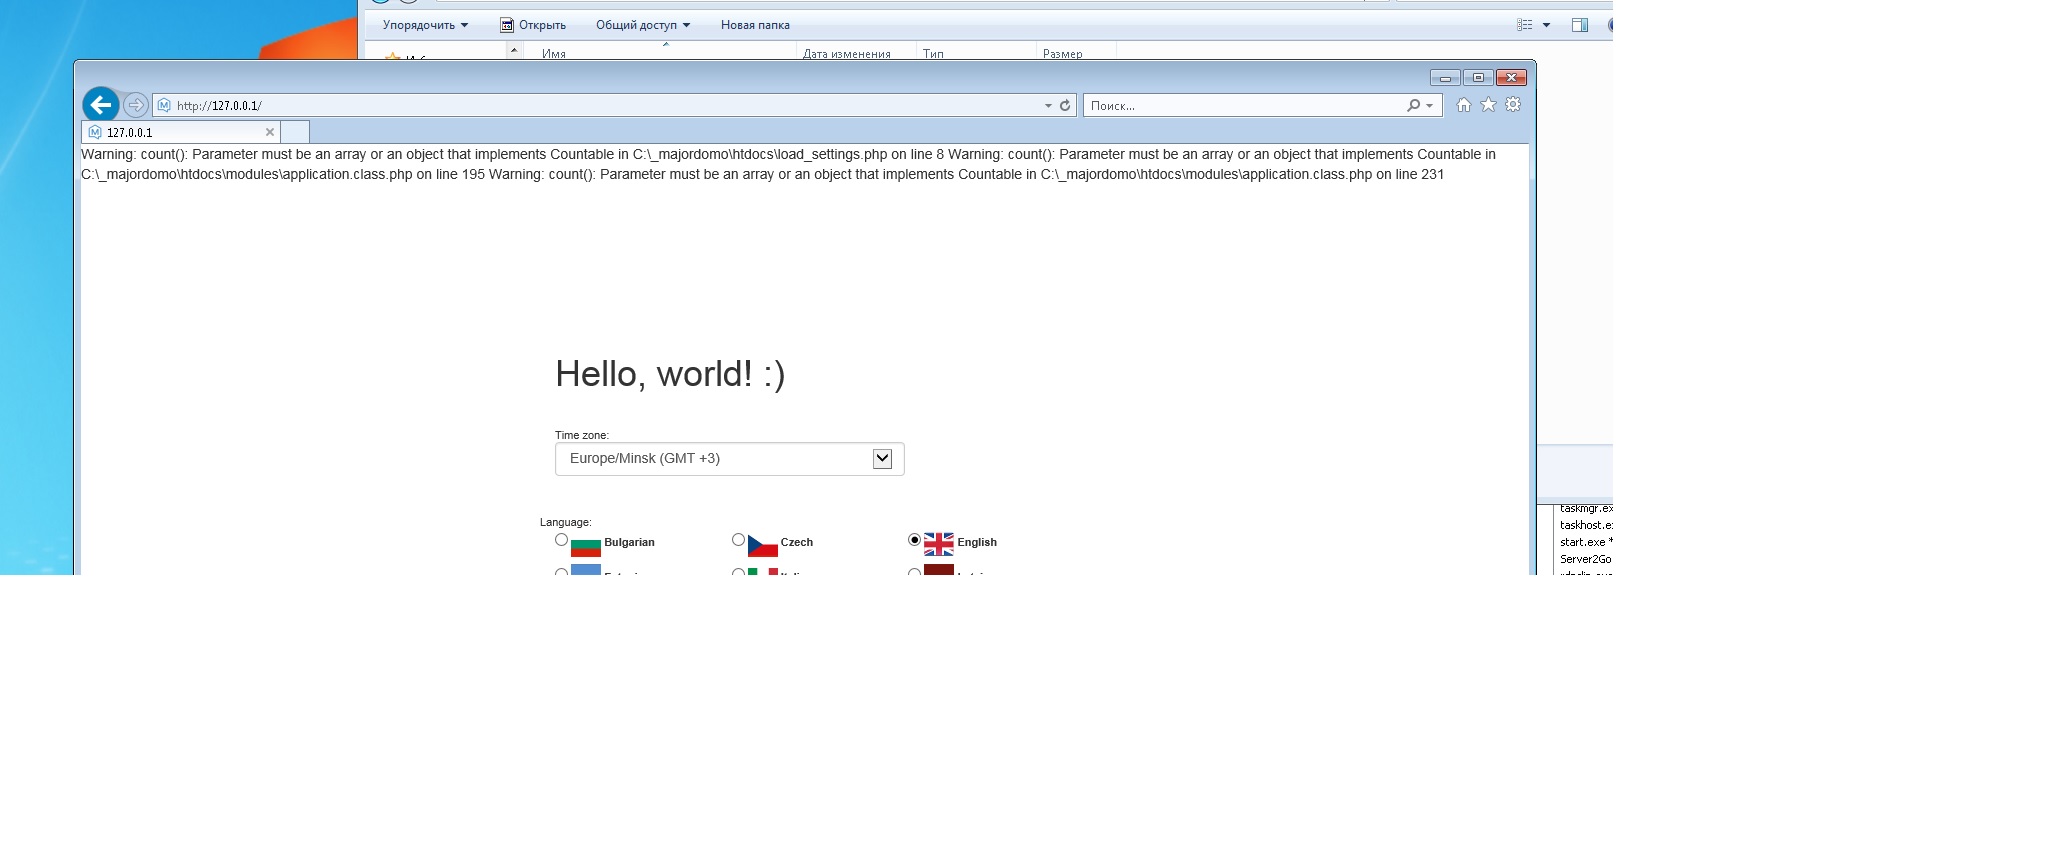The image size is (2064, 864).
Task: Click the Hello, world! heading
Action: pos(670,374)
